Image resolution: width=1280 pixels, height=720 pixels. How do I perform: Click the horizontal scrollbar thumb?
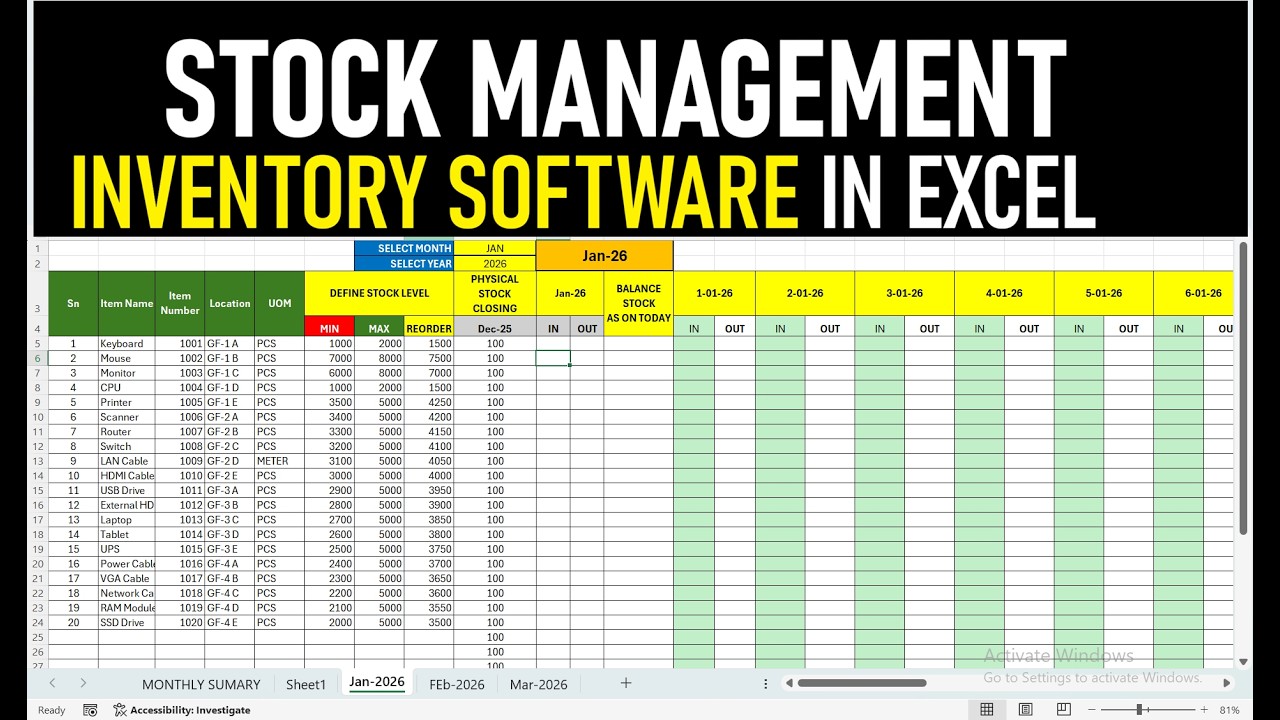[861, 683]
